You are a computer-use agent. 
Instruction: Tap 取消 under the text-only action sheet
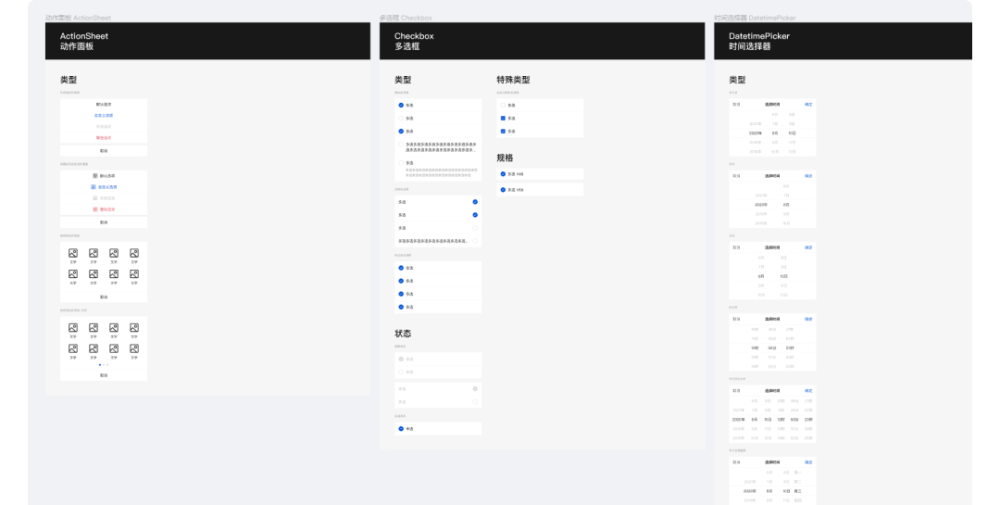pos(103,151)
